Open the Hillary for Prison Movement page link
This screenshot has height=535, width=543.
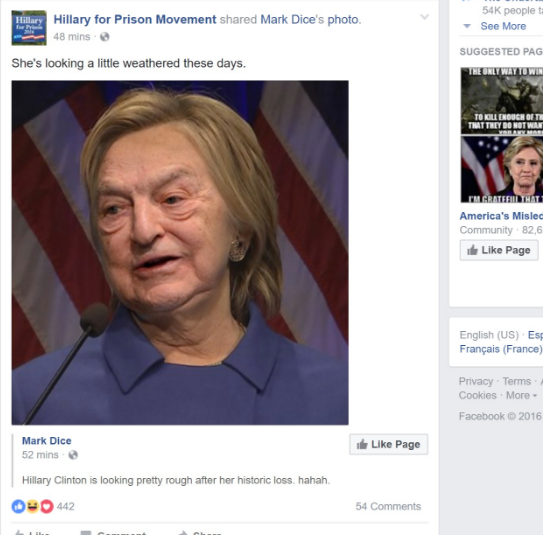(135, 19)
